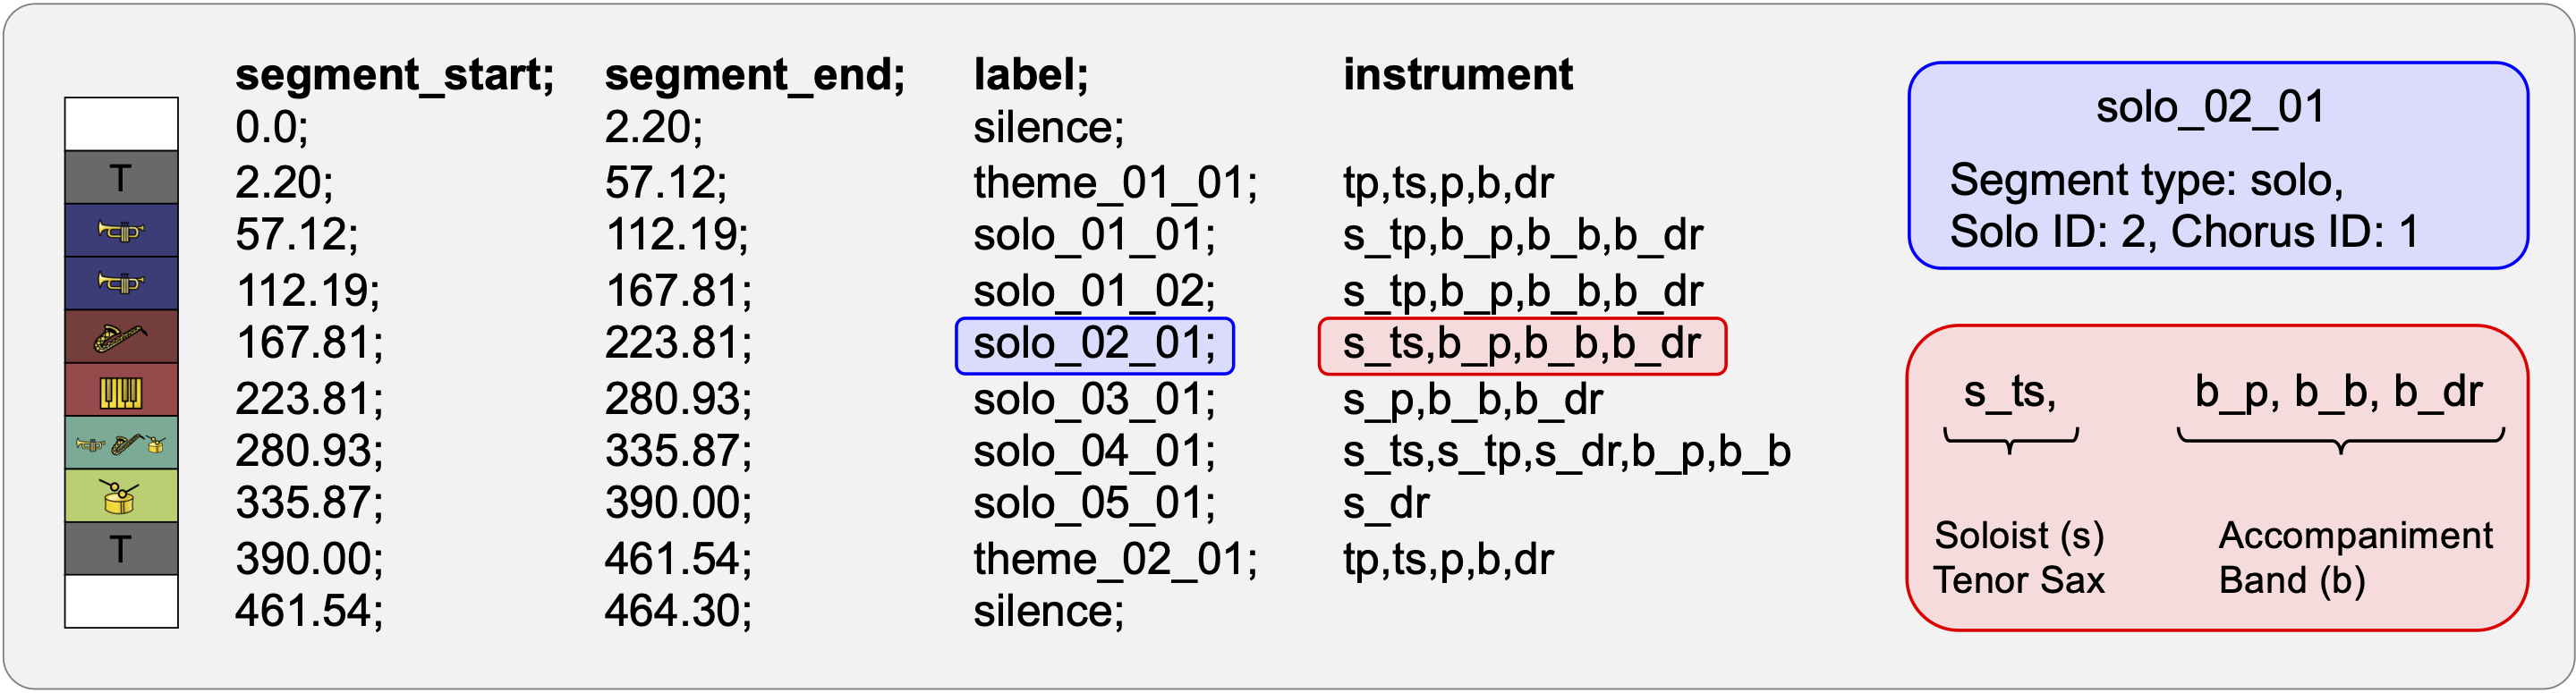Click the second trumpet icon block
Image resolution: width=2576 pixels, height=693 pixels.
(x=121, y=284)
